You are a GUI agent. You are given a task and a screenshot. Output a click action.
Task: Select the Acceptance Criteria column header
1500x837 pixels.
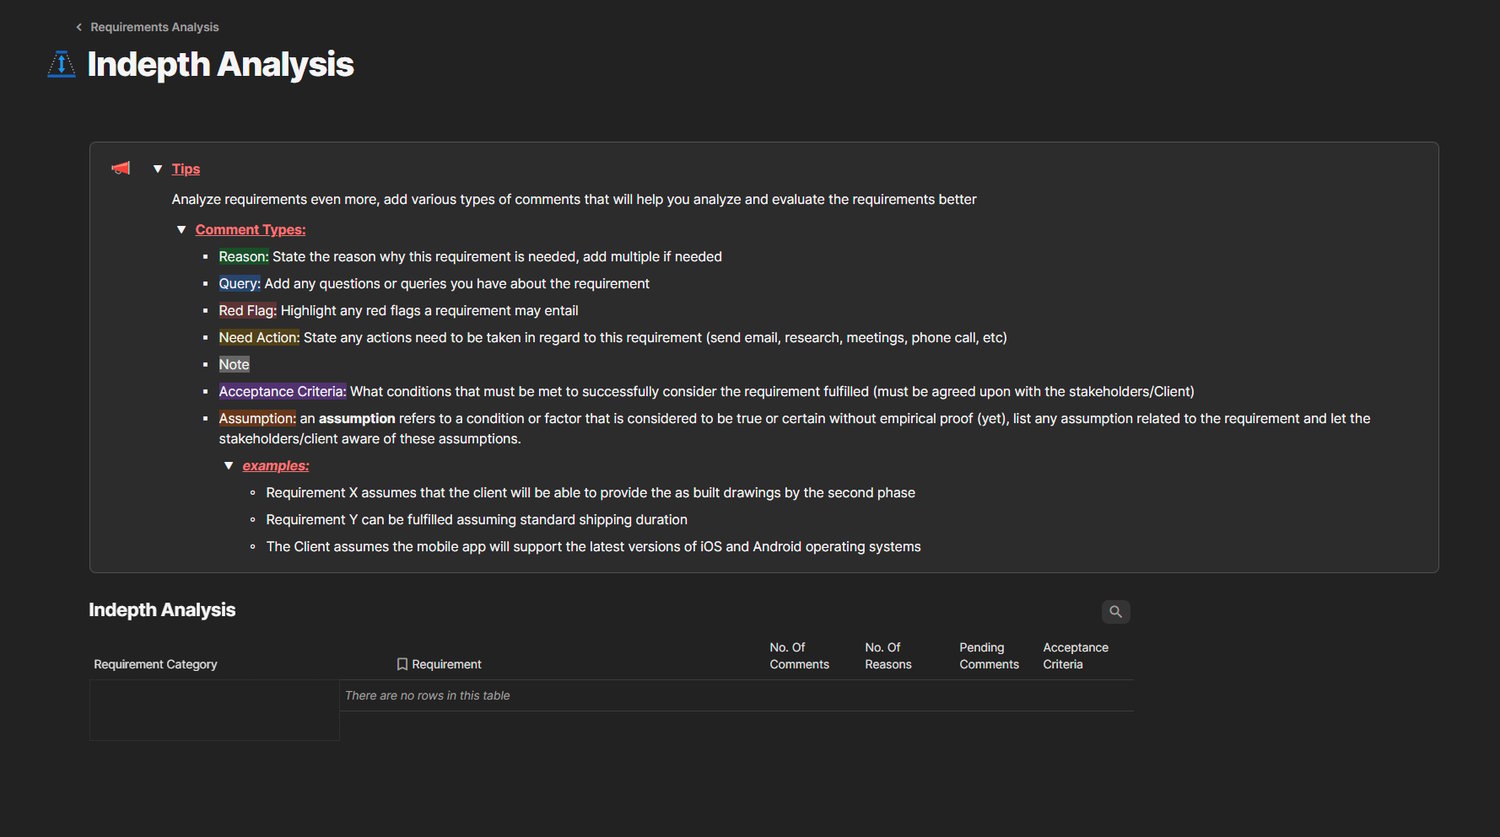pyautogui.click(x=1076, y=656)
